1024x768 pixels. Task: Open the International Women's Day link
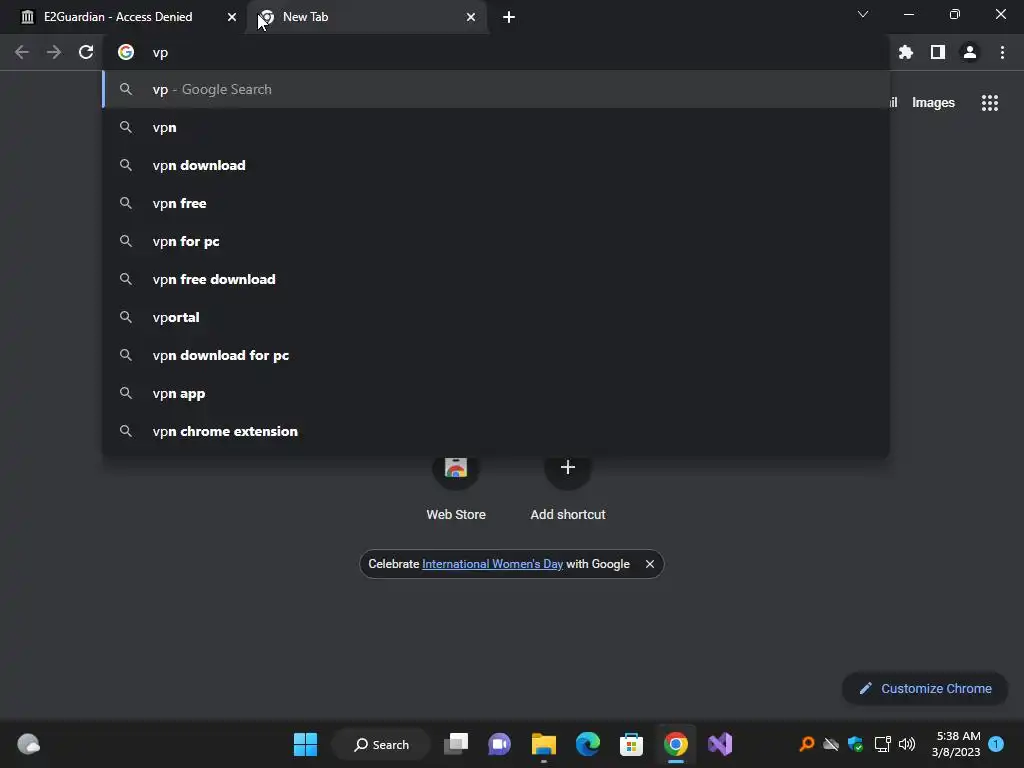click(x=492, y=564)
